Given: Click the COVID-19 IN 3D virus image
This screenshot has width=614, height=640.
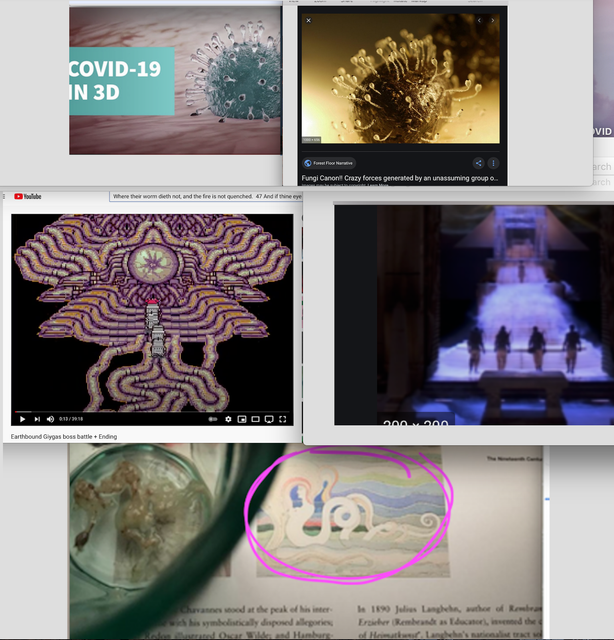Looking at the screenshot, I should coord(176,80).
